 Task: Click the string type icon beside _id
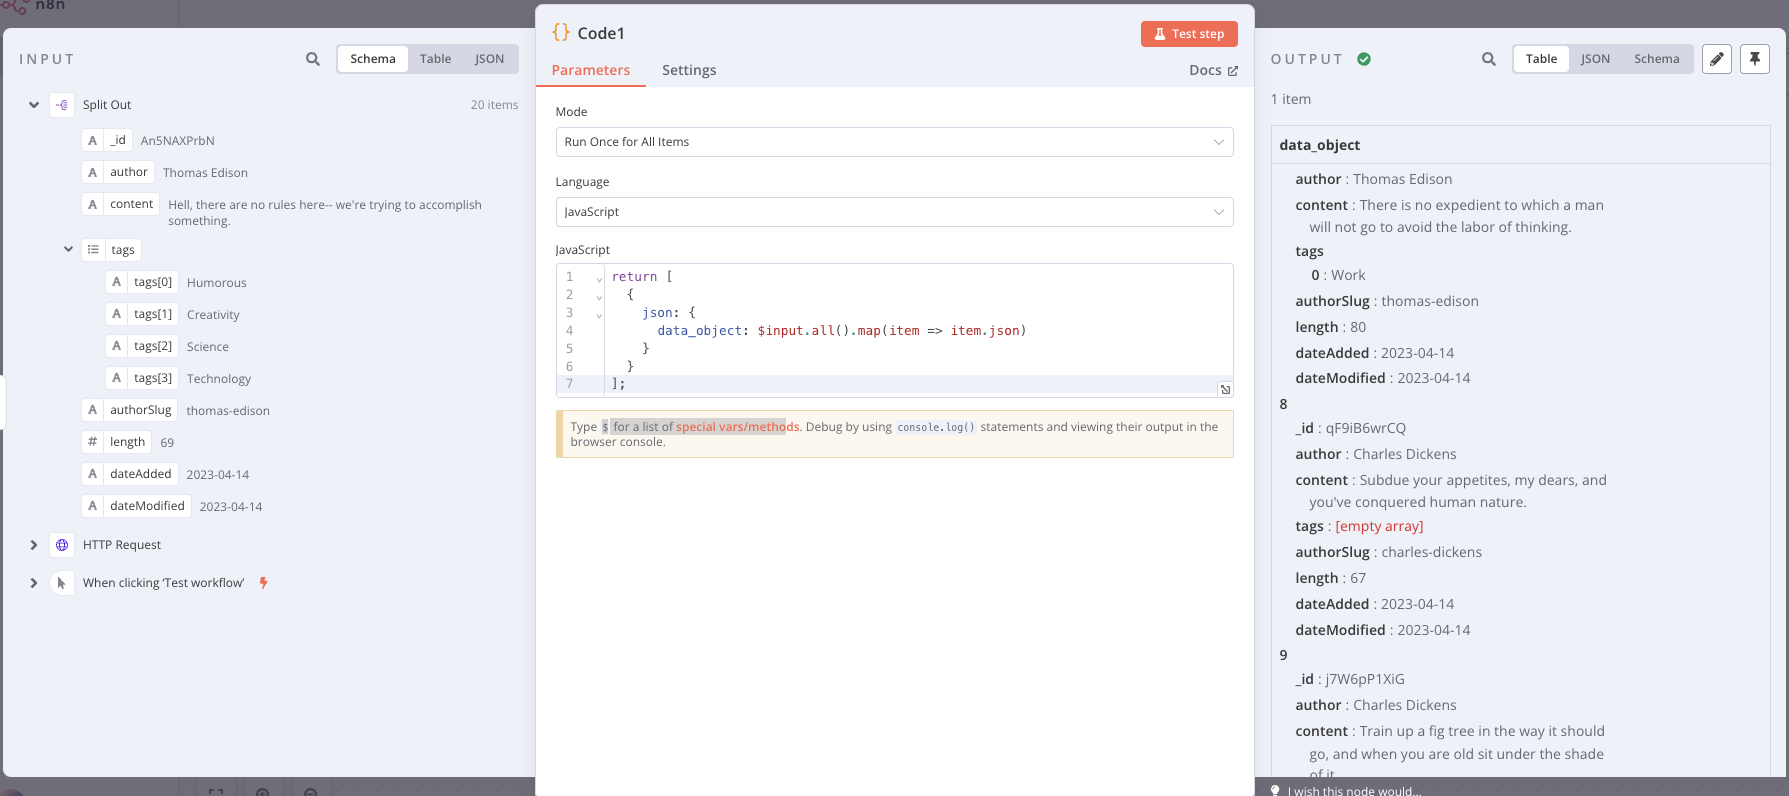(93, 141)
